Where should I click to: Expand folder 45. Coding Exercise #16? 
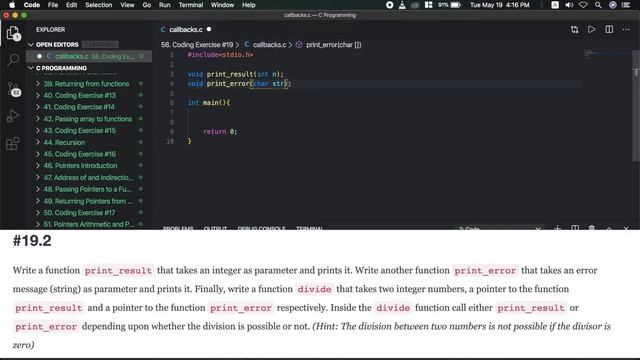tap(38, 154)
